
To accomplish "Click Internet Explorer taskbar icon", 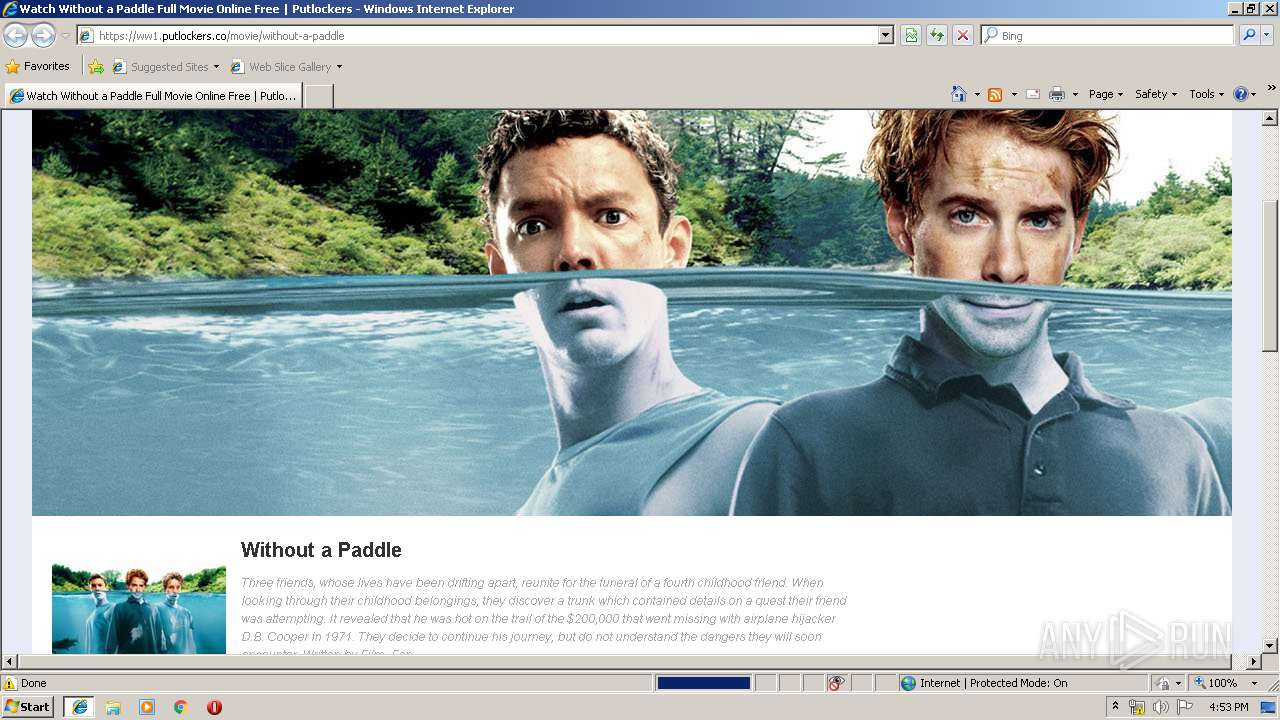I will 79,707.
